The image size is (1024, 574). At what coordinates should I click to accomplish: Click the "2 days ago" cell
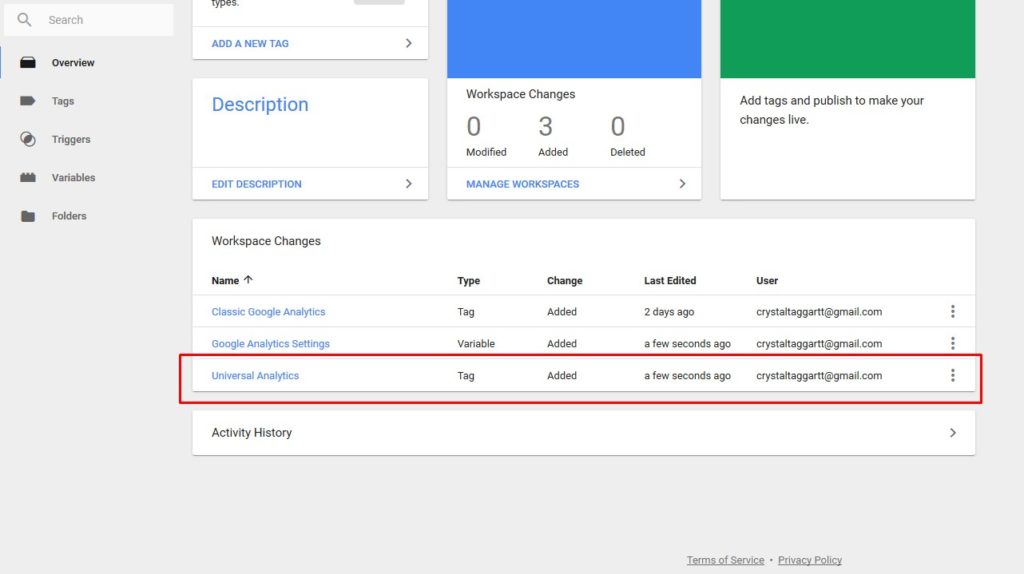[669, 312]
